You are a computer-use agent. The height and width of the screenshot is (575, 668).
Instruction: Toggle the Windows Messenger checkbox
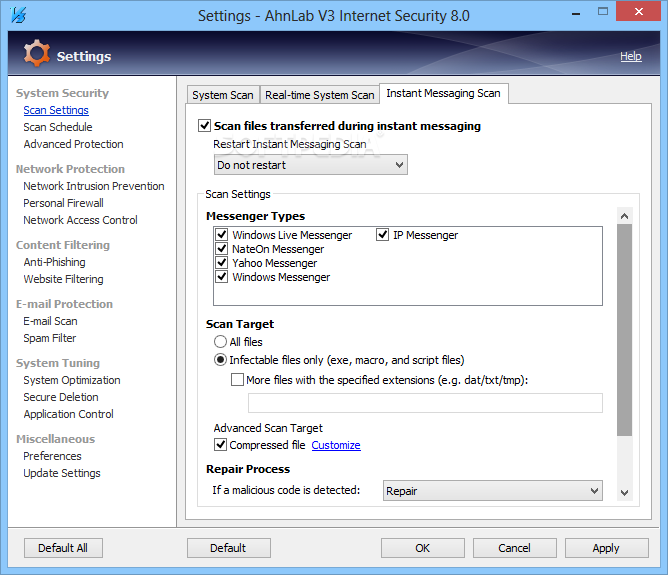tap(222, 276)
